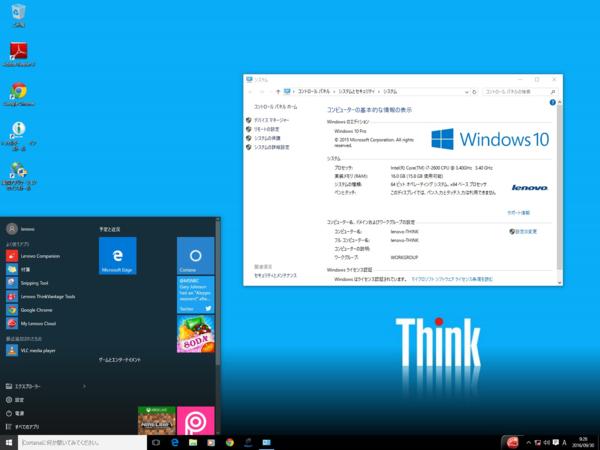This screenshot has width=600, height=450.
Task: Open All apps entry in Start menu
Action: (x=23, y=427)
